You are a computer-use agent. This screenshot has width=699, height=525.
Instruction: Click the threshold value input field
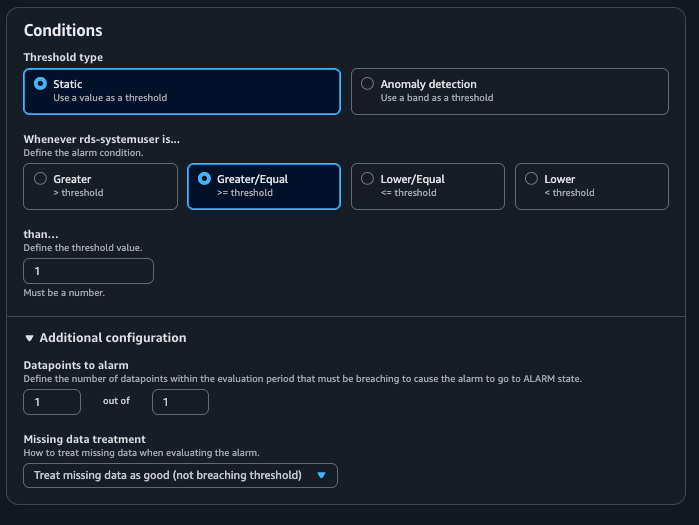[88, 271]
